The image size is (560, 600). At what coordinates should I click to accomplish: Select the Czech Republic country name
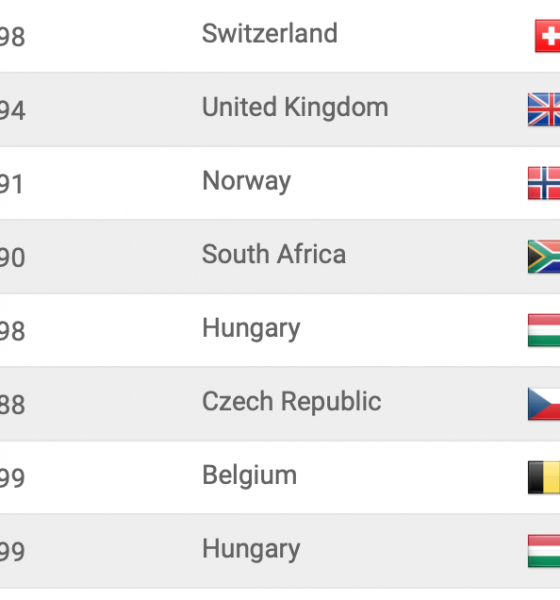292,401
